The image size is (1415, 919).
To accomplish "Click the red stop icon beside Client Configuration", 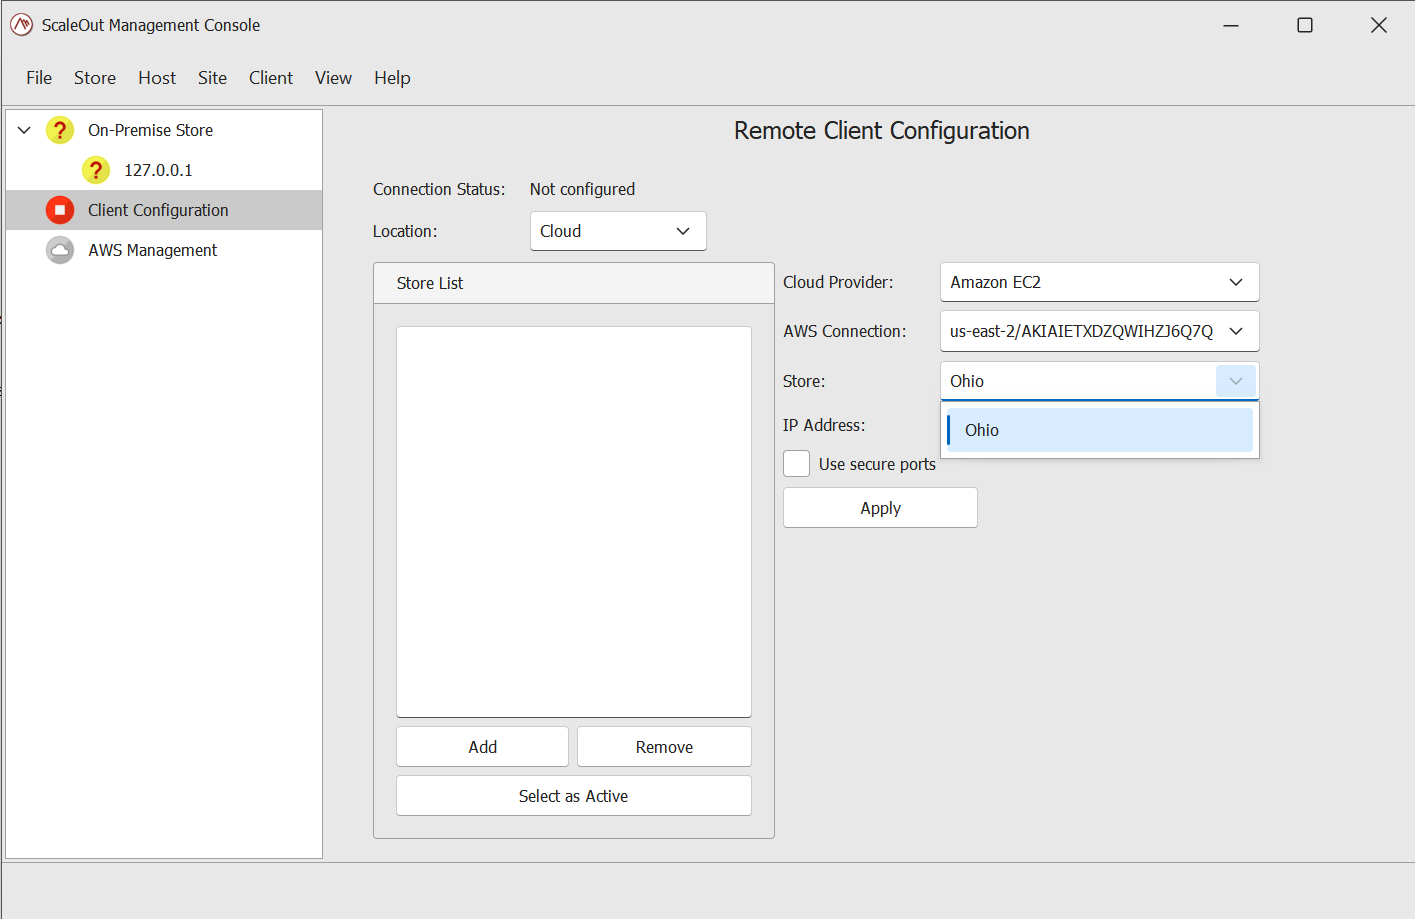I will pos(60,210).
